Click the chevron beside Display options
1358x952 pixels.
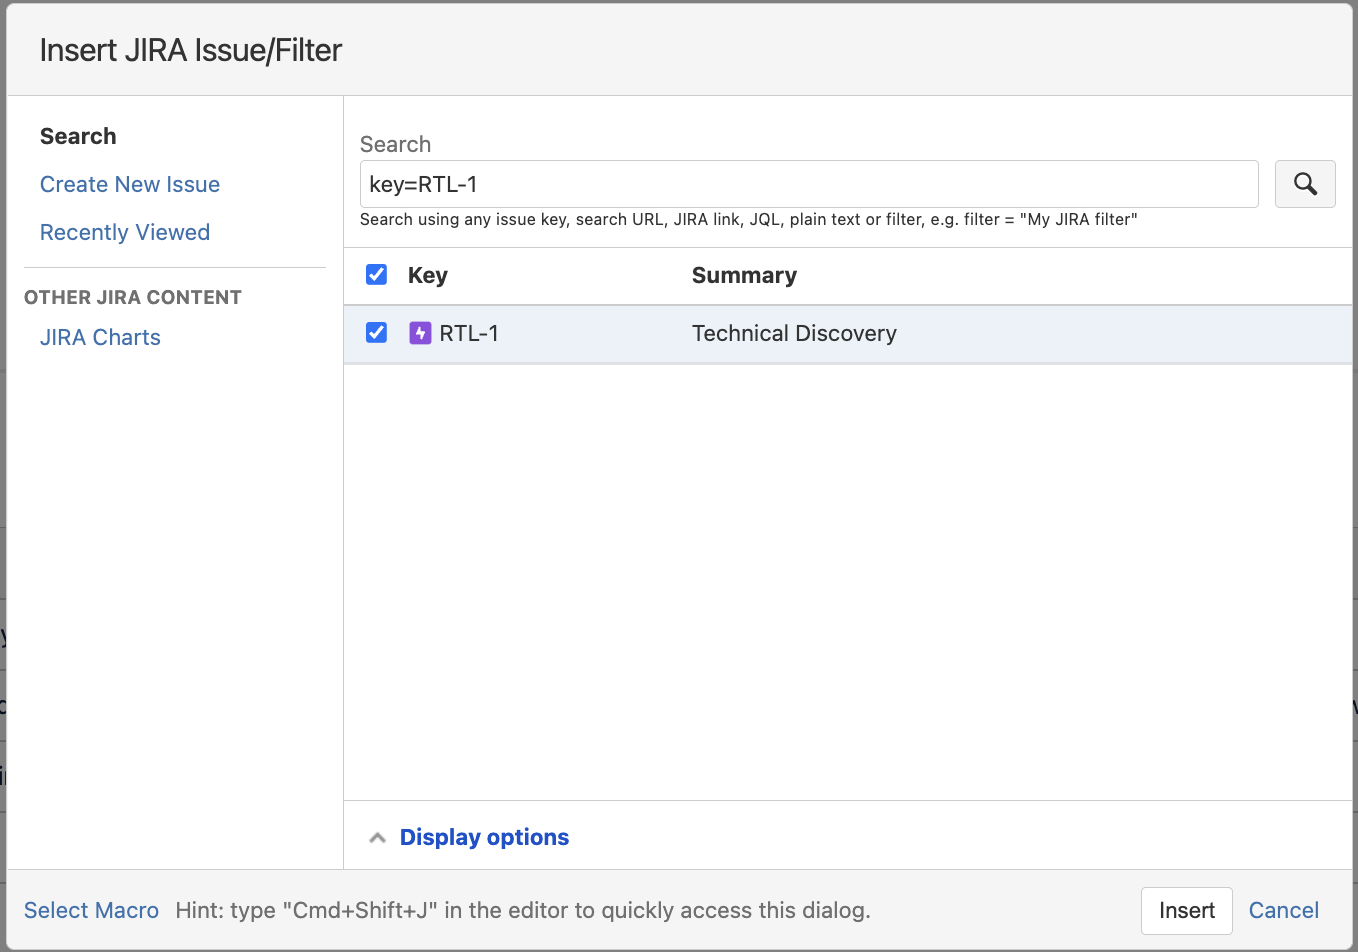coord(377,837)
